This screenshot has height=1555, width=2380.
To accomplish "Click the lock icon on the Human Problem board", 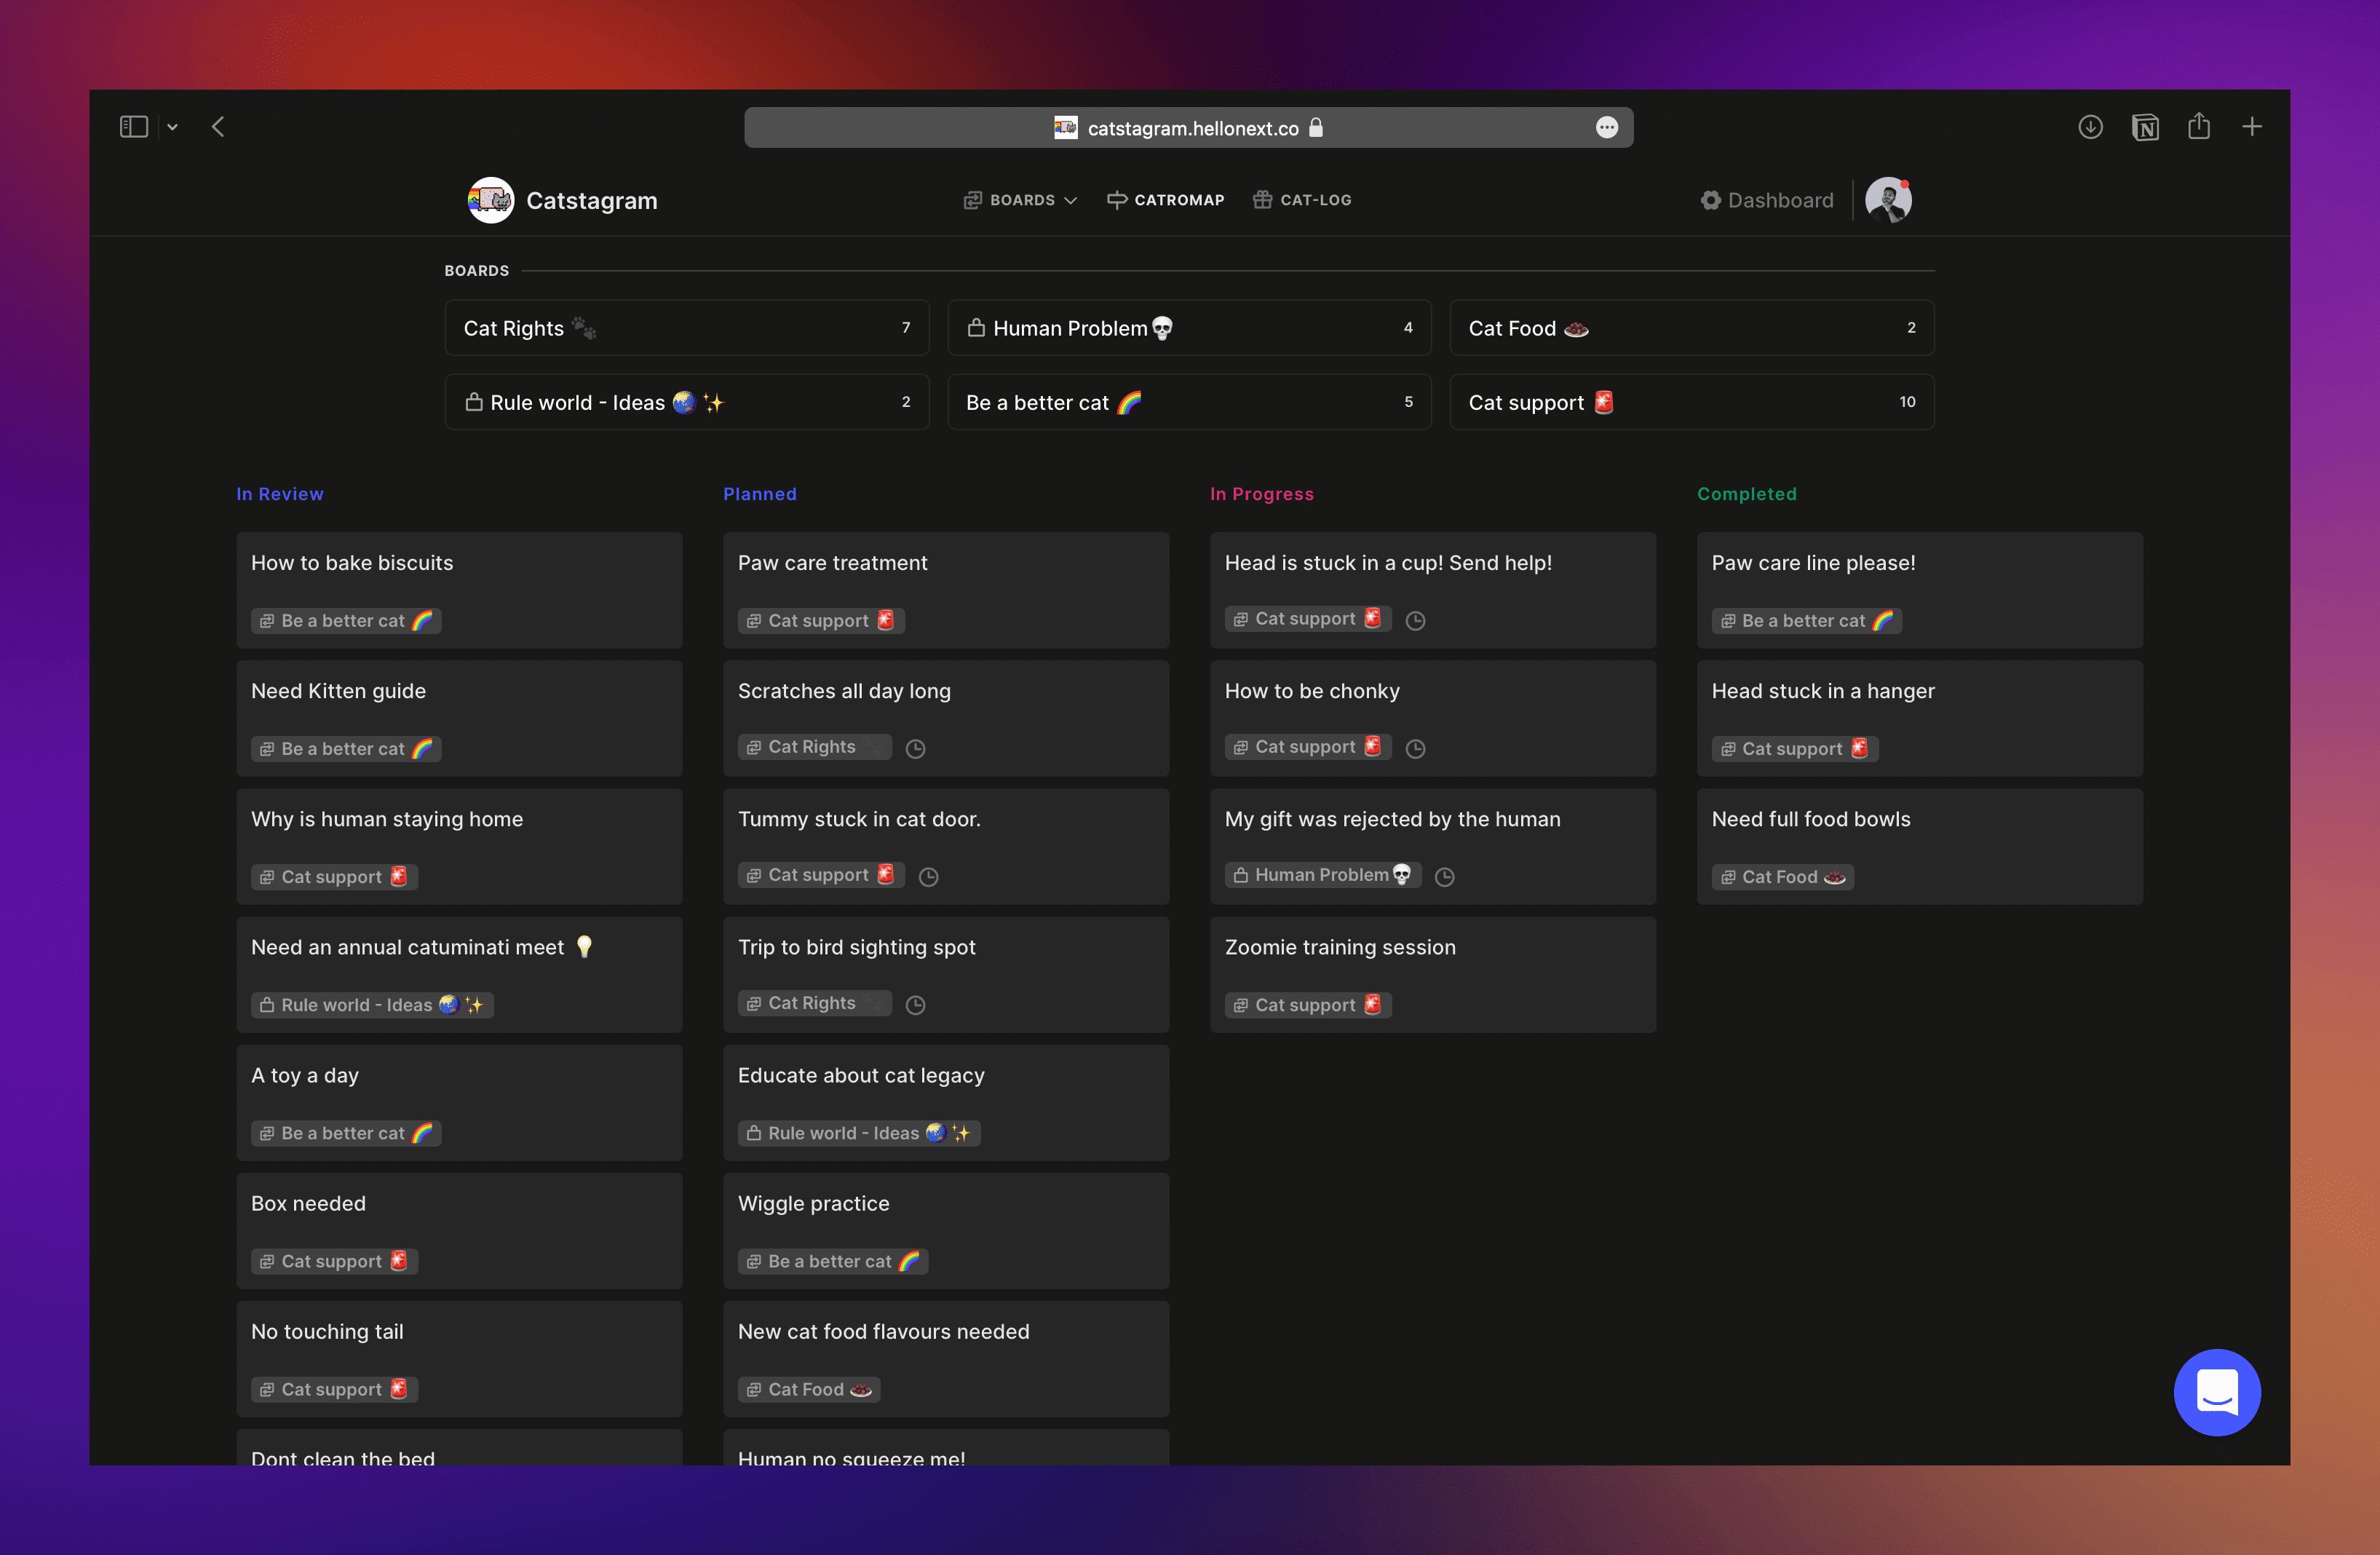I will (x=977, y=327).
